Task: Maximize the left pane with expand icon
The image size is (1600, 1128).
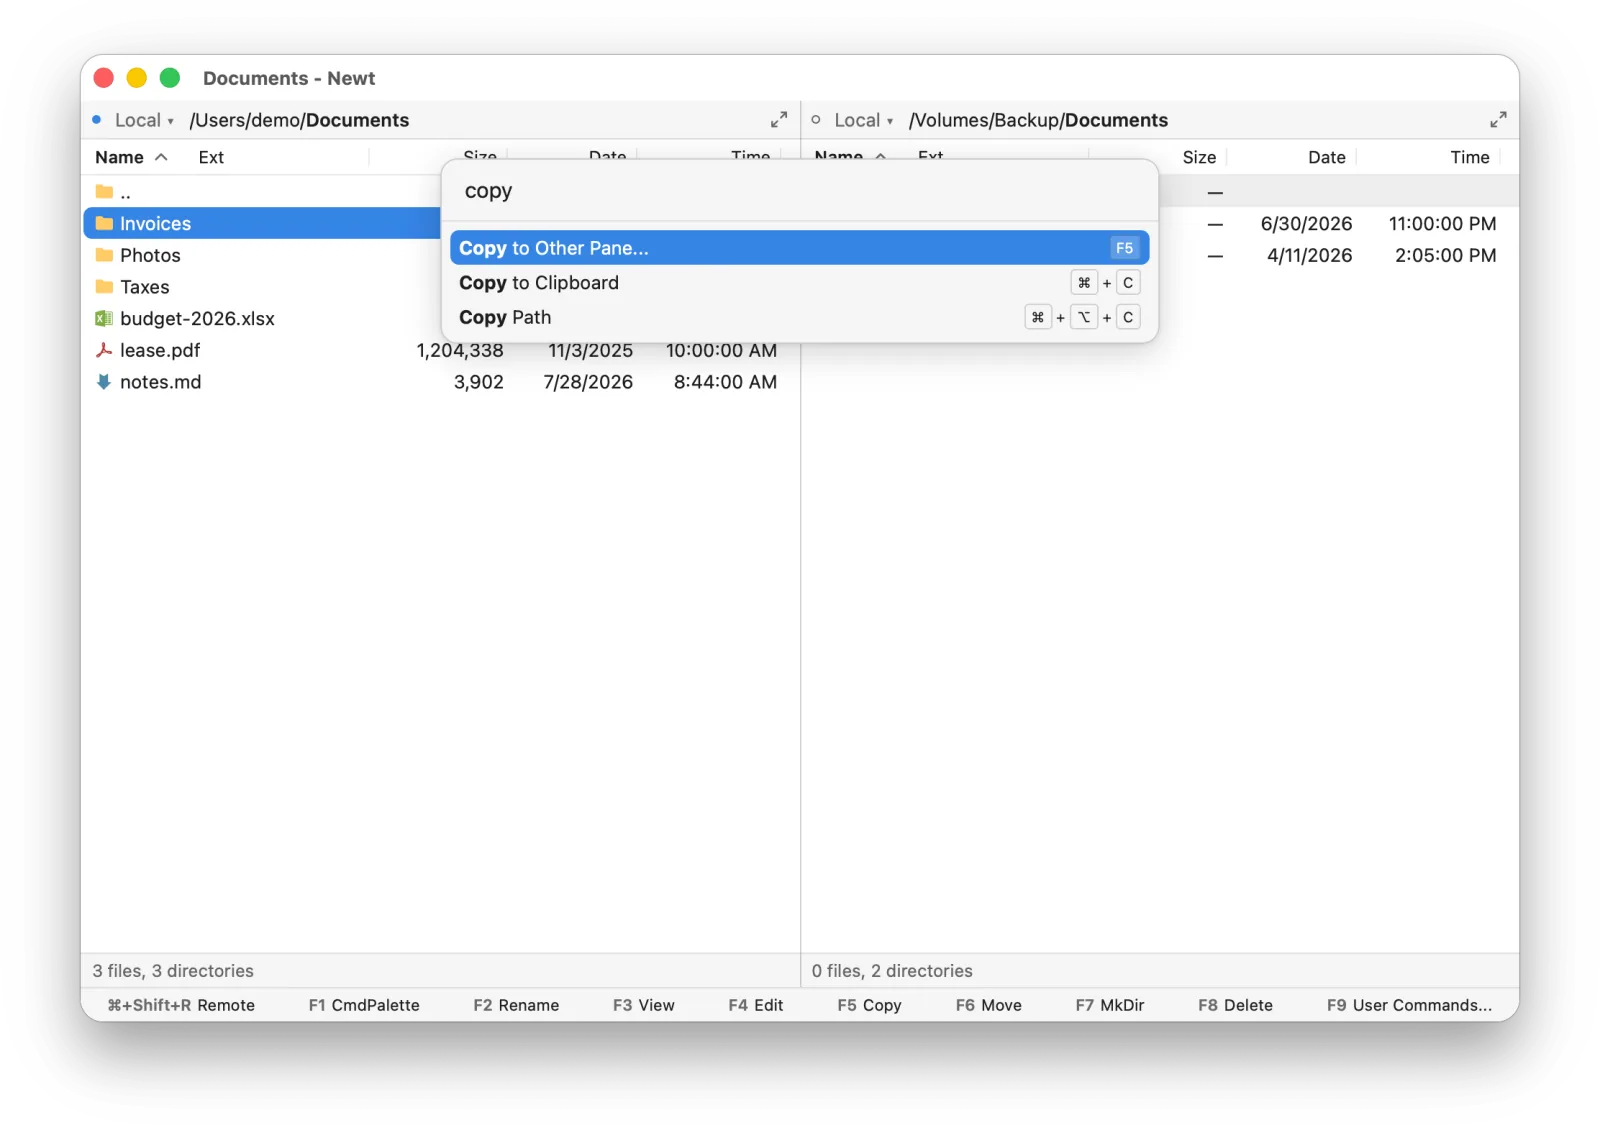Action: (779, 120)
